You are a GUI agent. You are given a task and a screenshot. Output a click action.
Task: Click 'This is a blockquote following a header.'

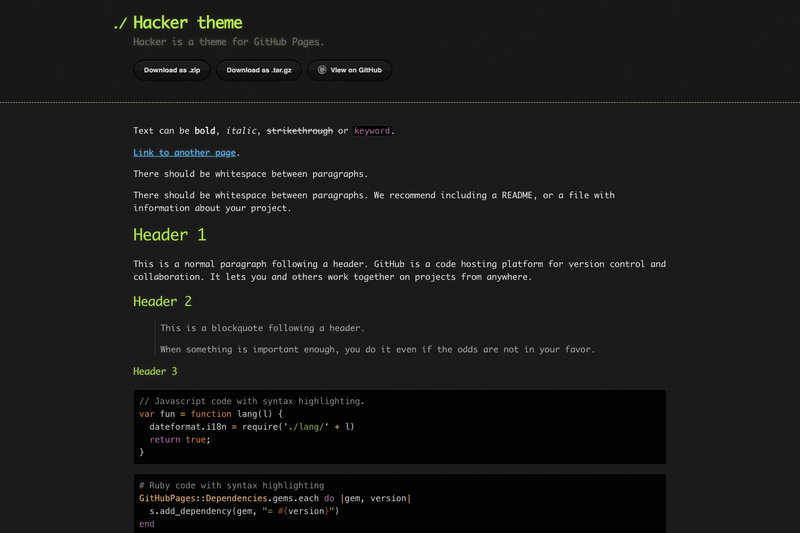coord(262,328)
